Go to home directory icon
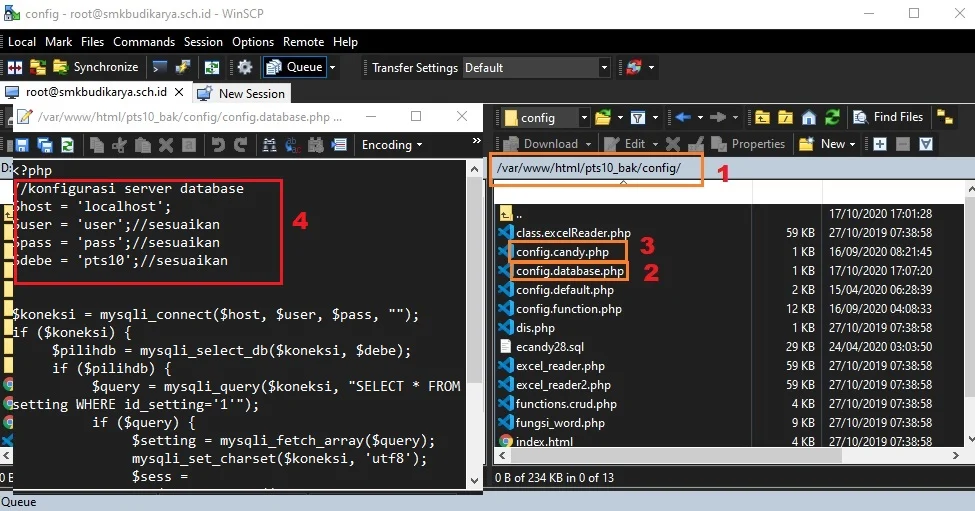 (808, 117)
